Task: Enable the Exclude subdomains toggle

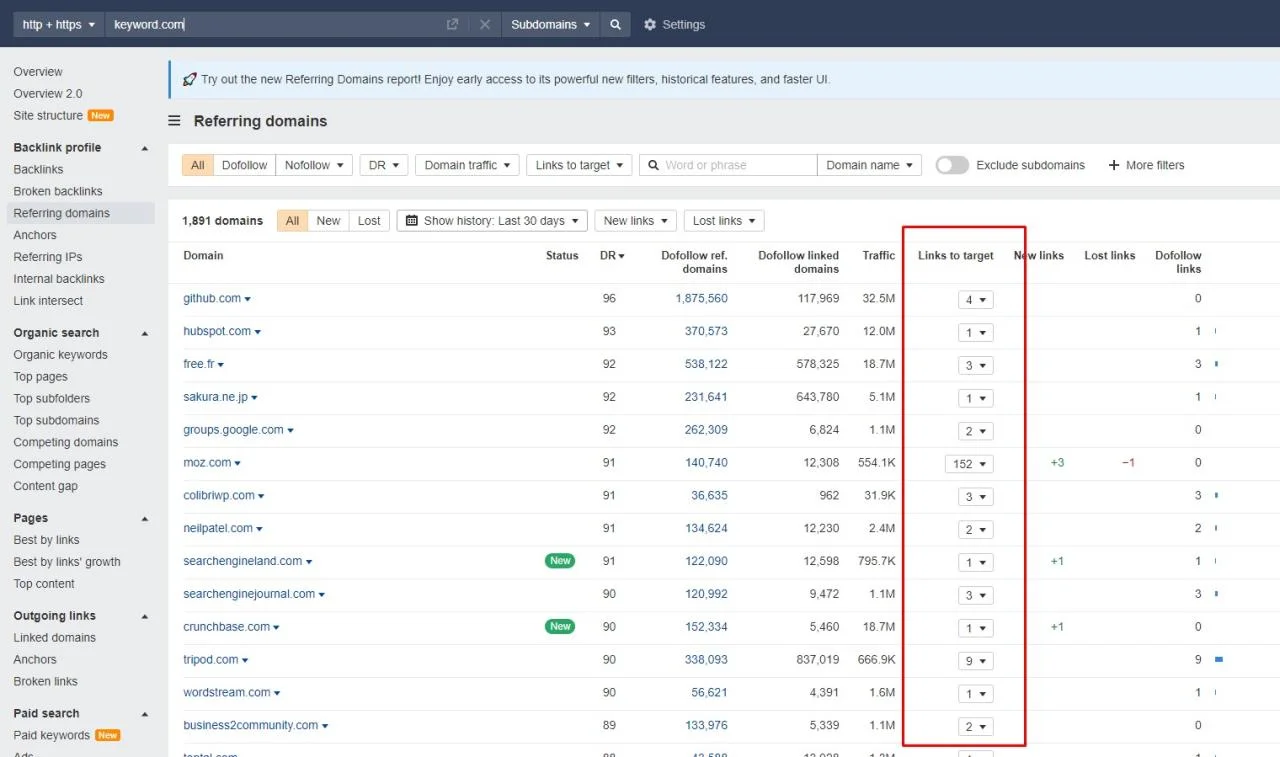Action: pyautogui.click(x=951, y=164)
